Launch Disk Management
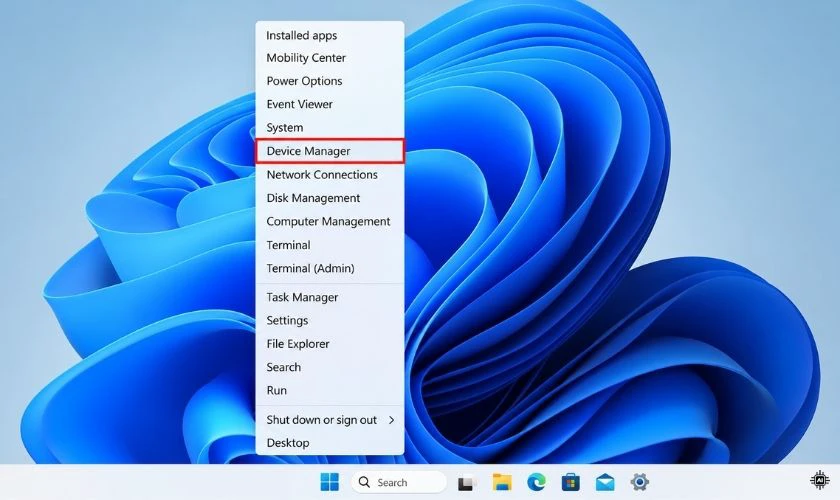The image size is (840, 500). (330, 198)
